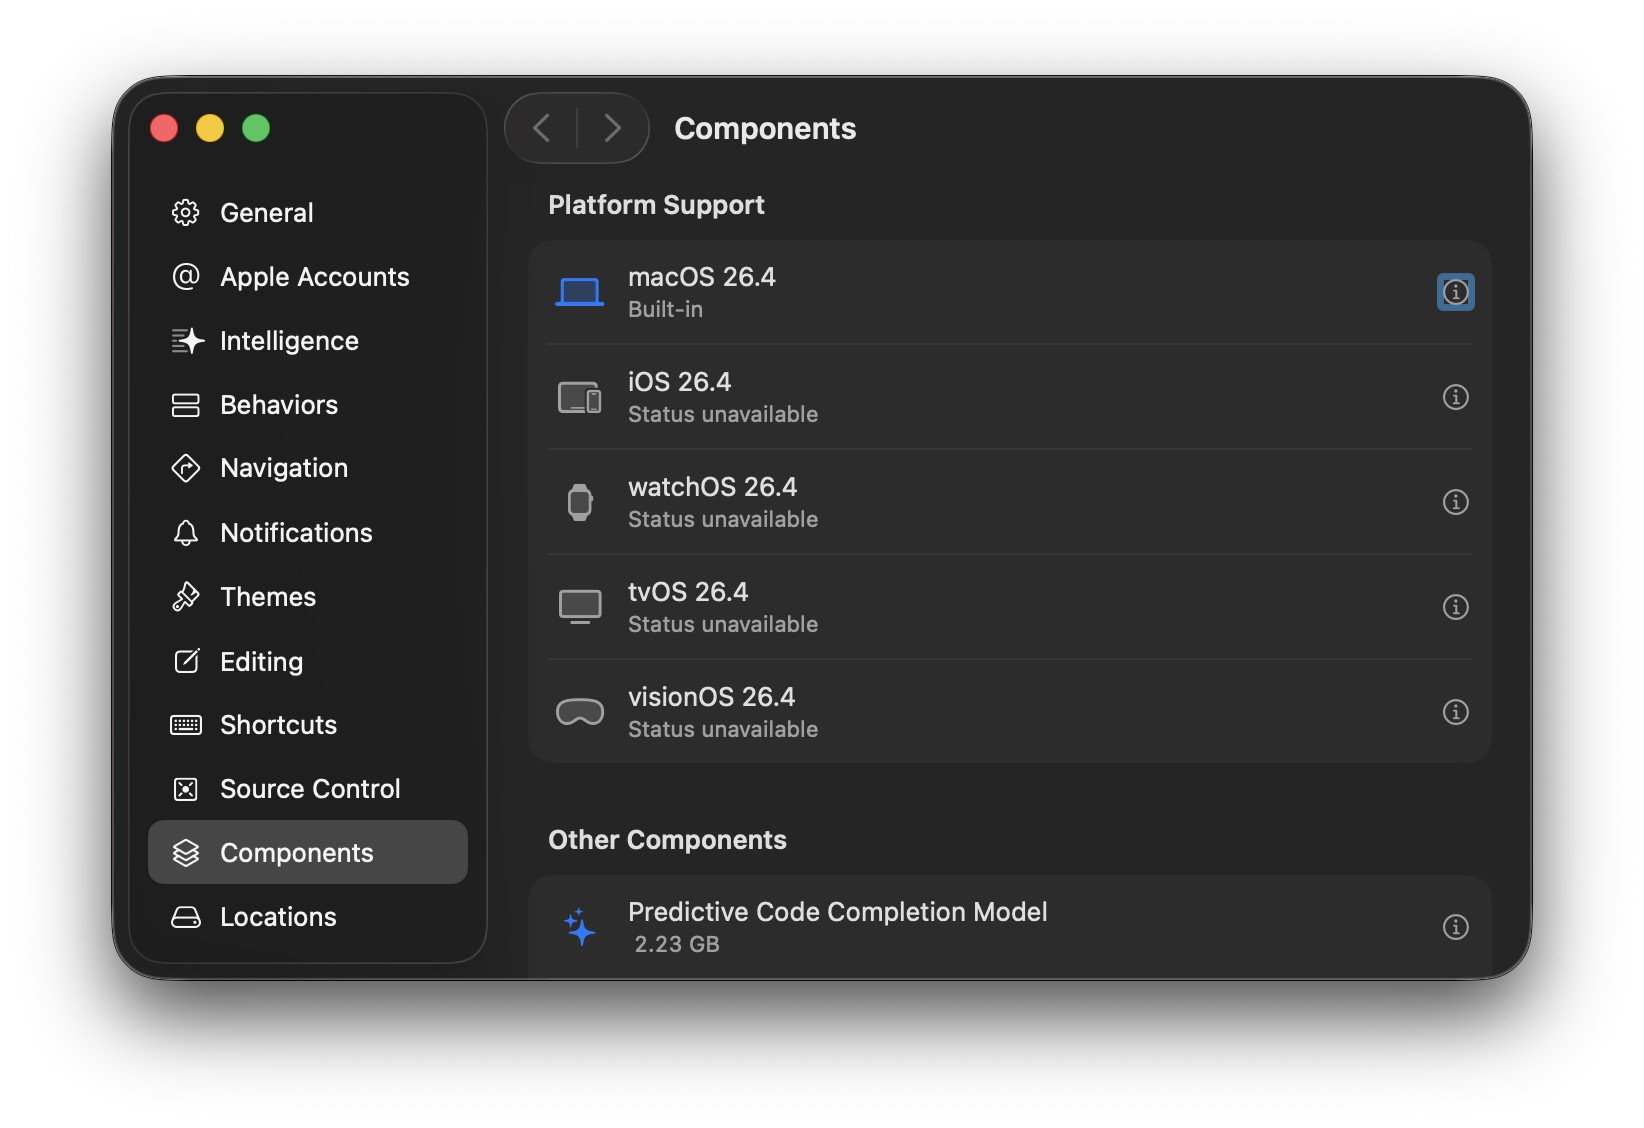Screen dimensions: 1644x1128
Task: Click the Themes paintbrush icon
Action: point(186,597)
